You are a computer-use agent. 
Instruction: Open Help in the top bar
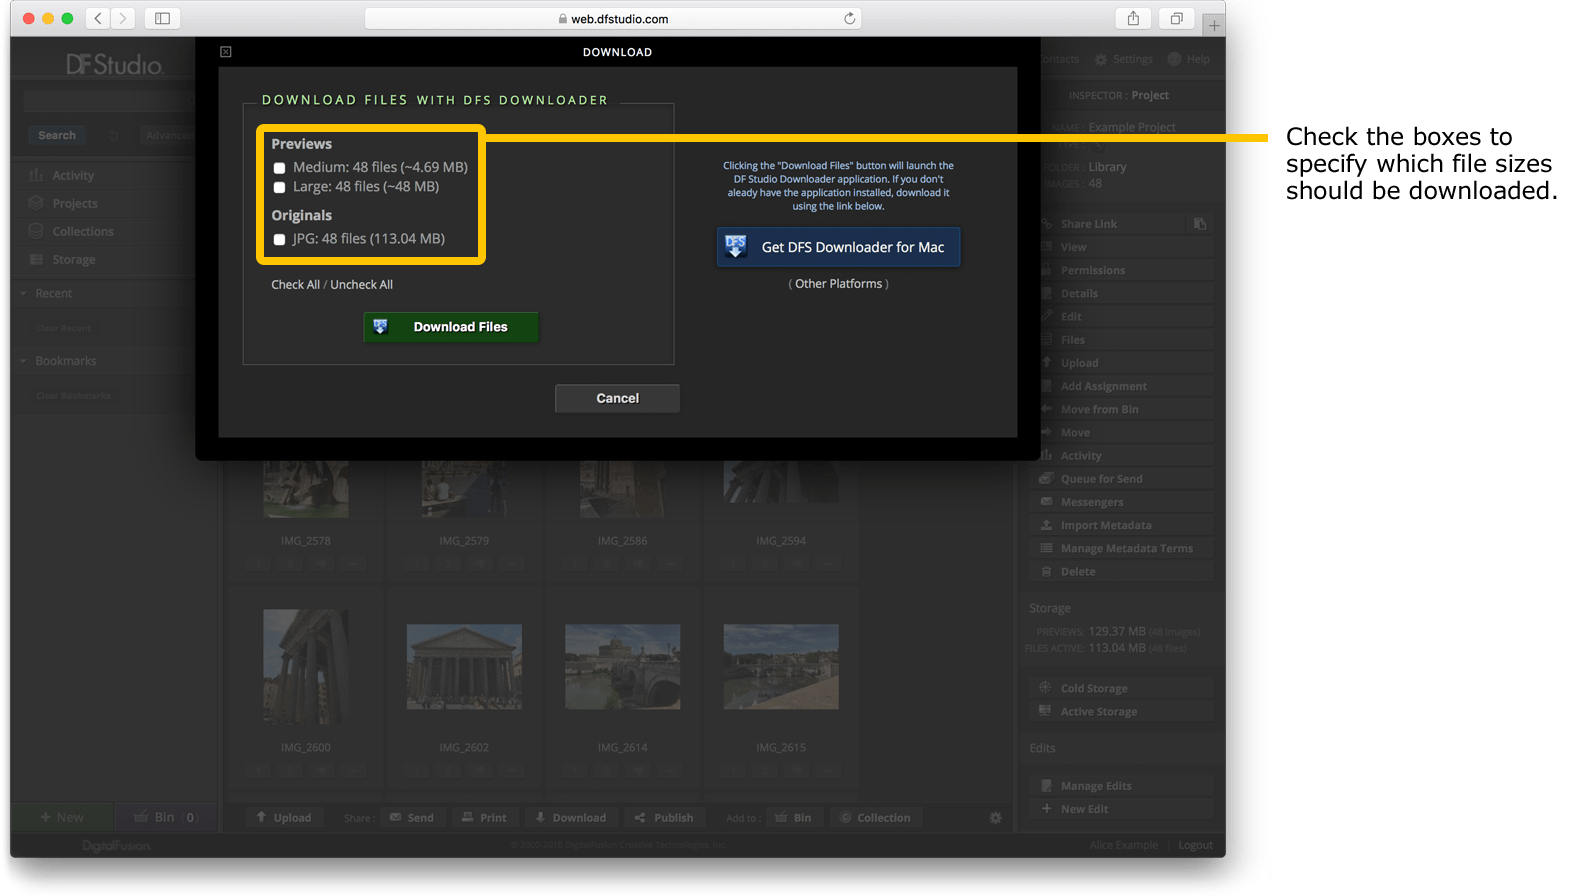coord(1189,59)
